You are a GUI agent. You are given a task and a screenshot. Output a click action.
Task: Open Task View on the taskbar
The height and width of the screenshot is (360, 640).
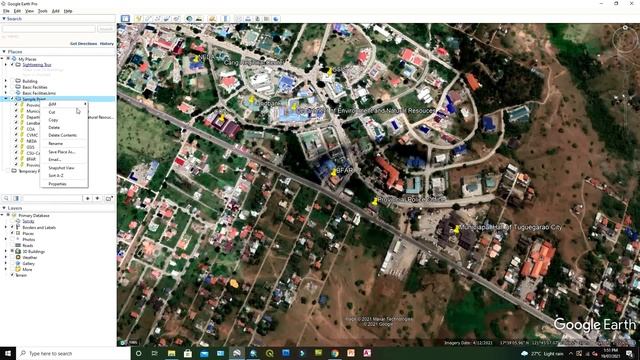[x=155, y=353]
